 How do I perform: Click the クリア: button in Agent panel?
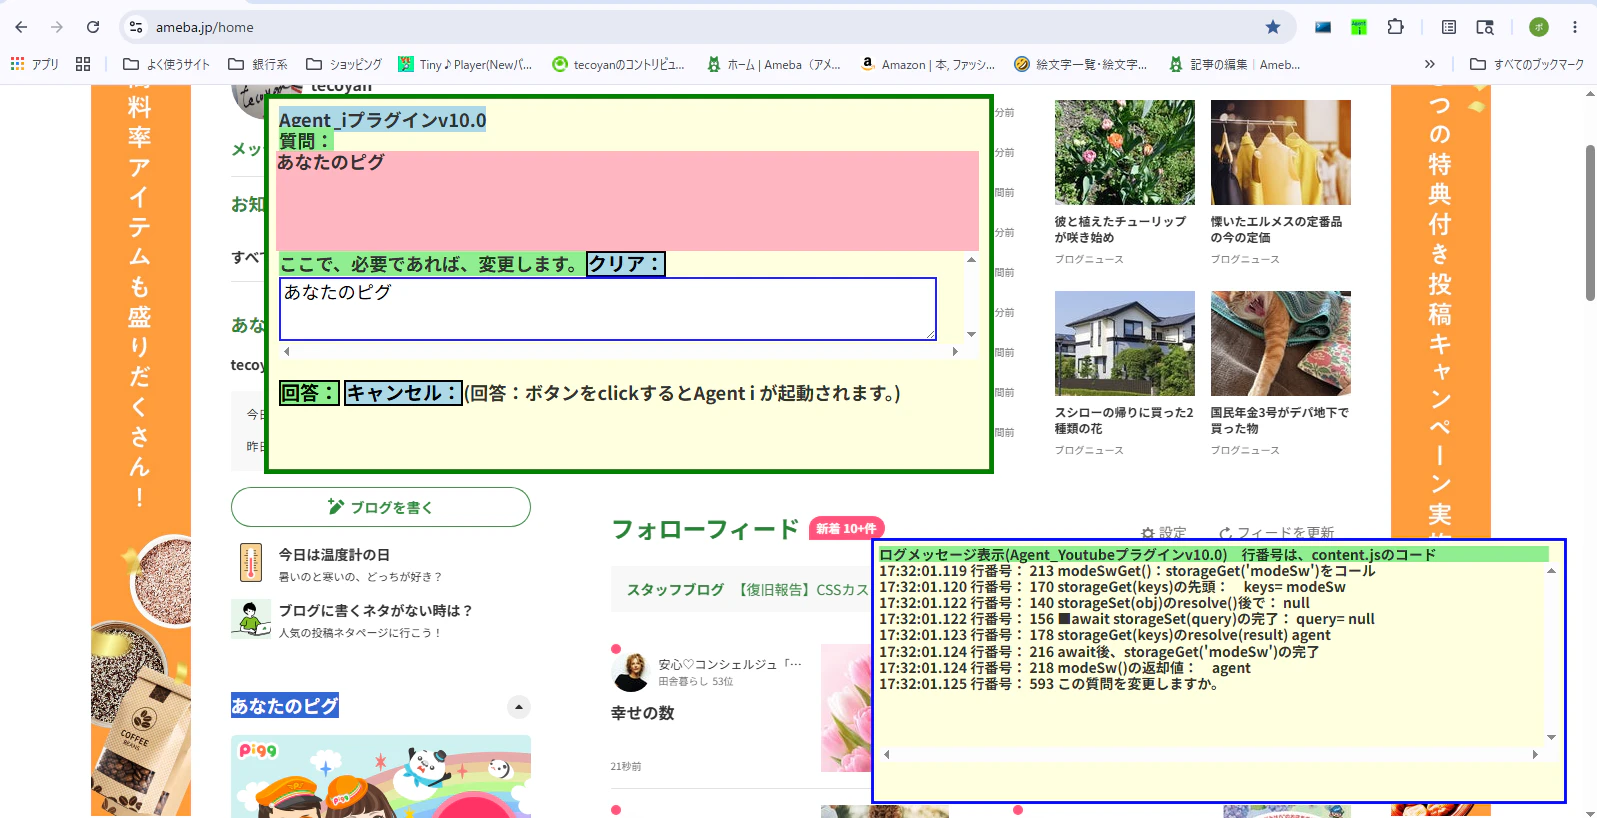pyautogui.click(x=625, y=264)
